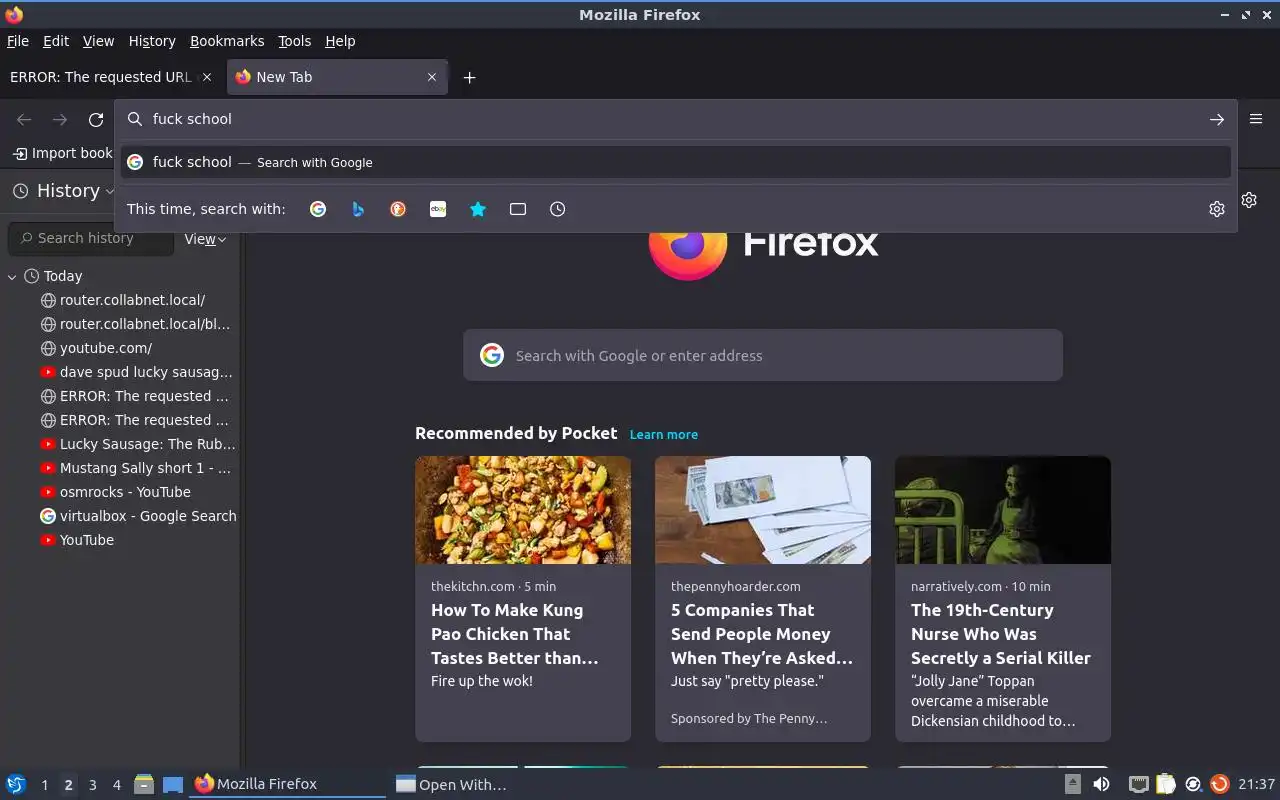
Task: Open the History menu in menu bar
Action: 152,41
